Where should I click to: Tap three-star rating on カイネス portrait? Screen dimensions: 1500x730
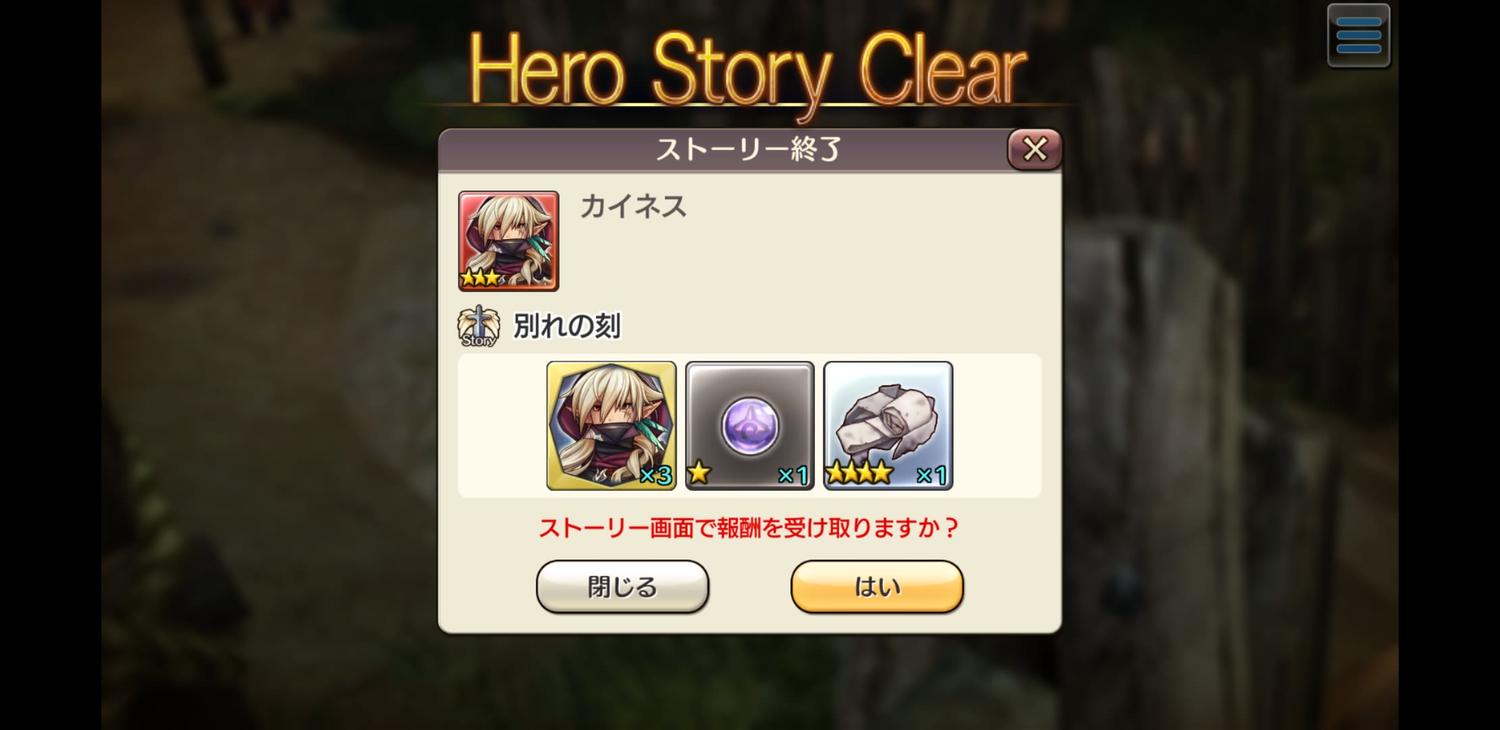(481, 278)
